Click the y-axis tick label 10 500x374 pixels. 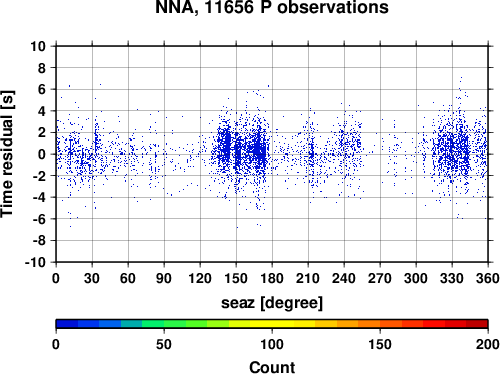[x=38, y=46]
